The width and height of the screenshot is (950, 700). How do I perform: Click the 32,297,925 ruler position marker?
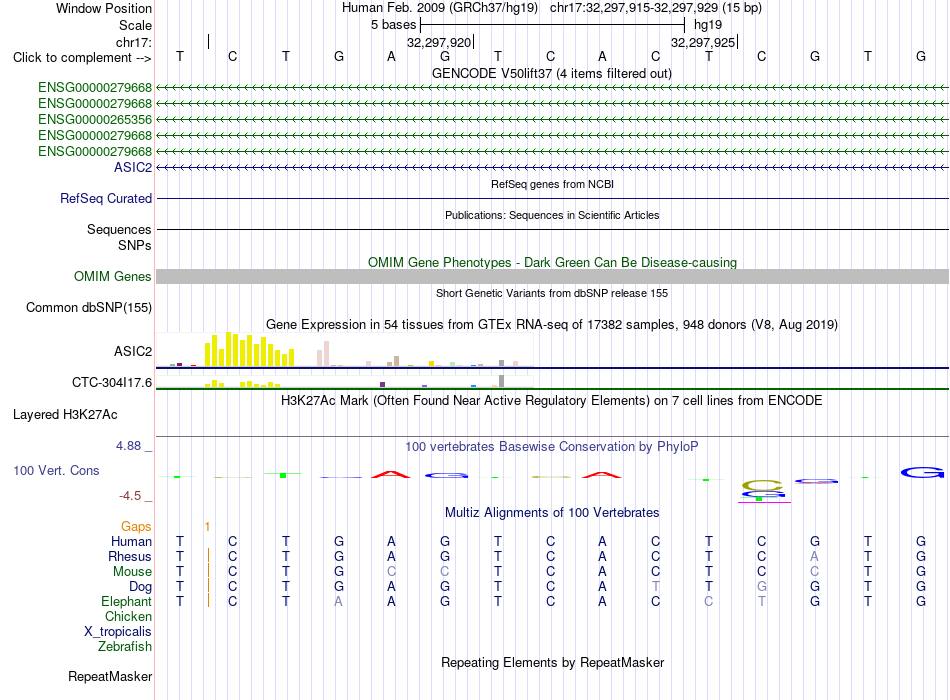[703, 42]
